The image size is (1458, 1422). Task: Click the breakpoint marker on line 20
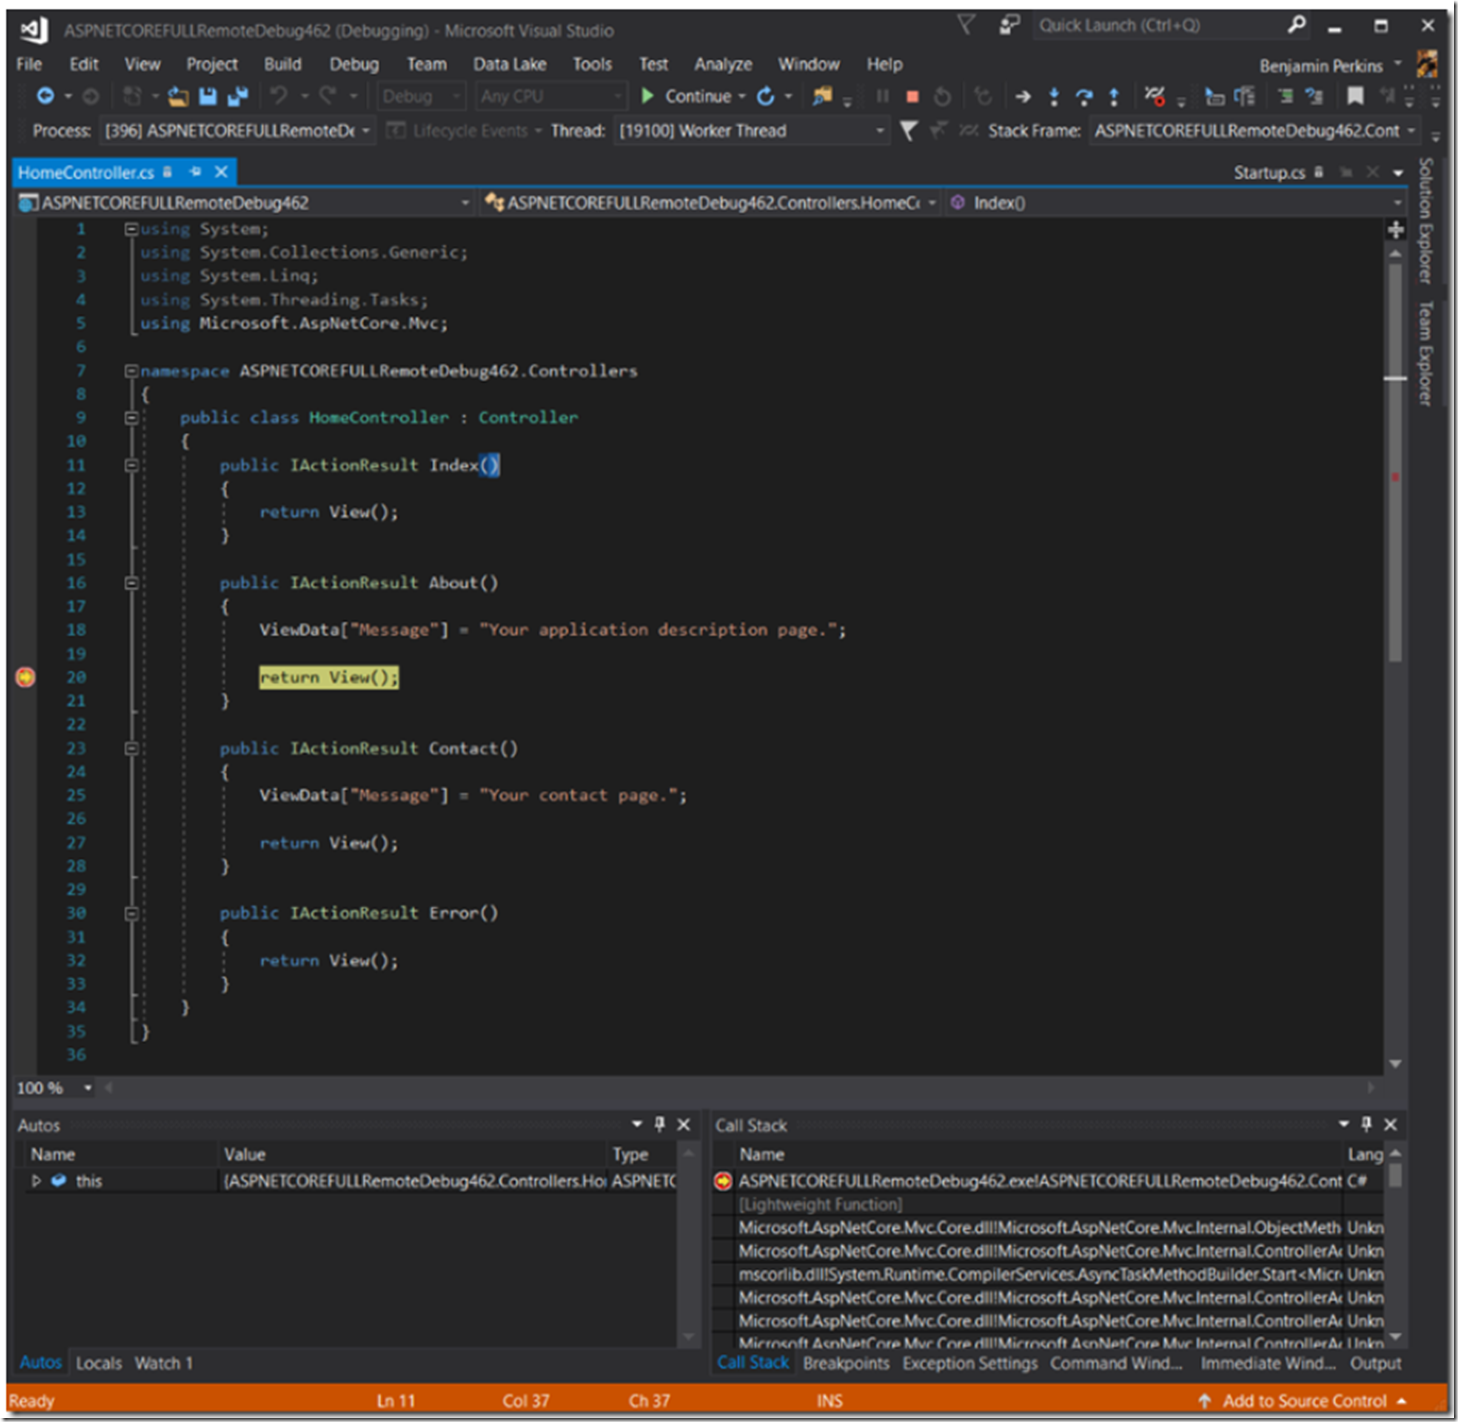tap(26, 677)
